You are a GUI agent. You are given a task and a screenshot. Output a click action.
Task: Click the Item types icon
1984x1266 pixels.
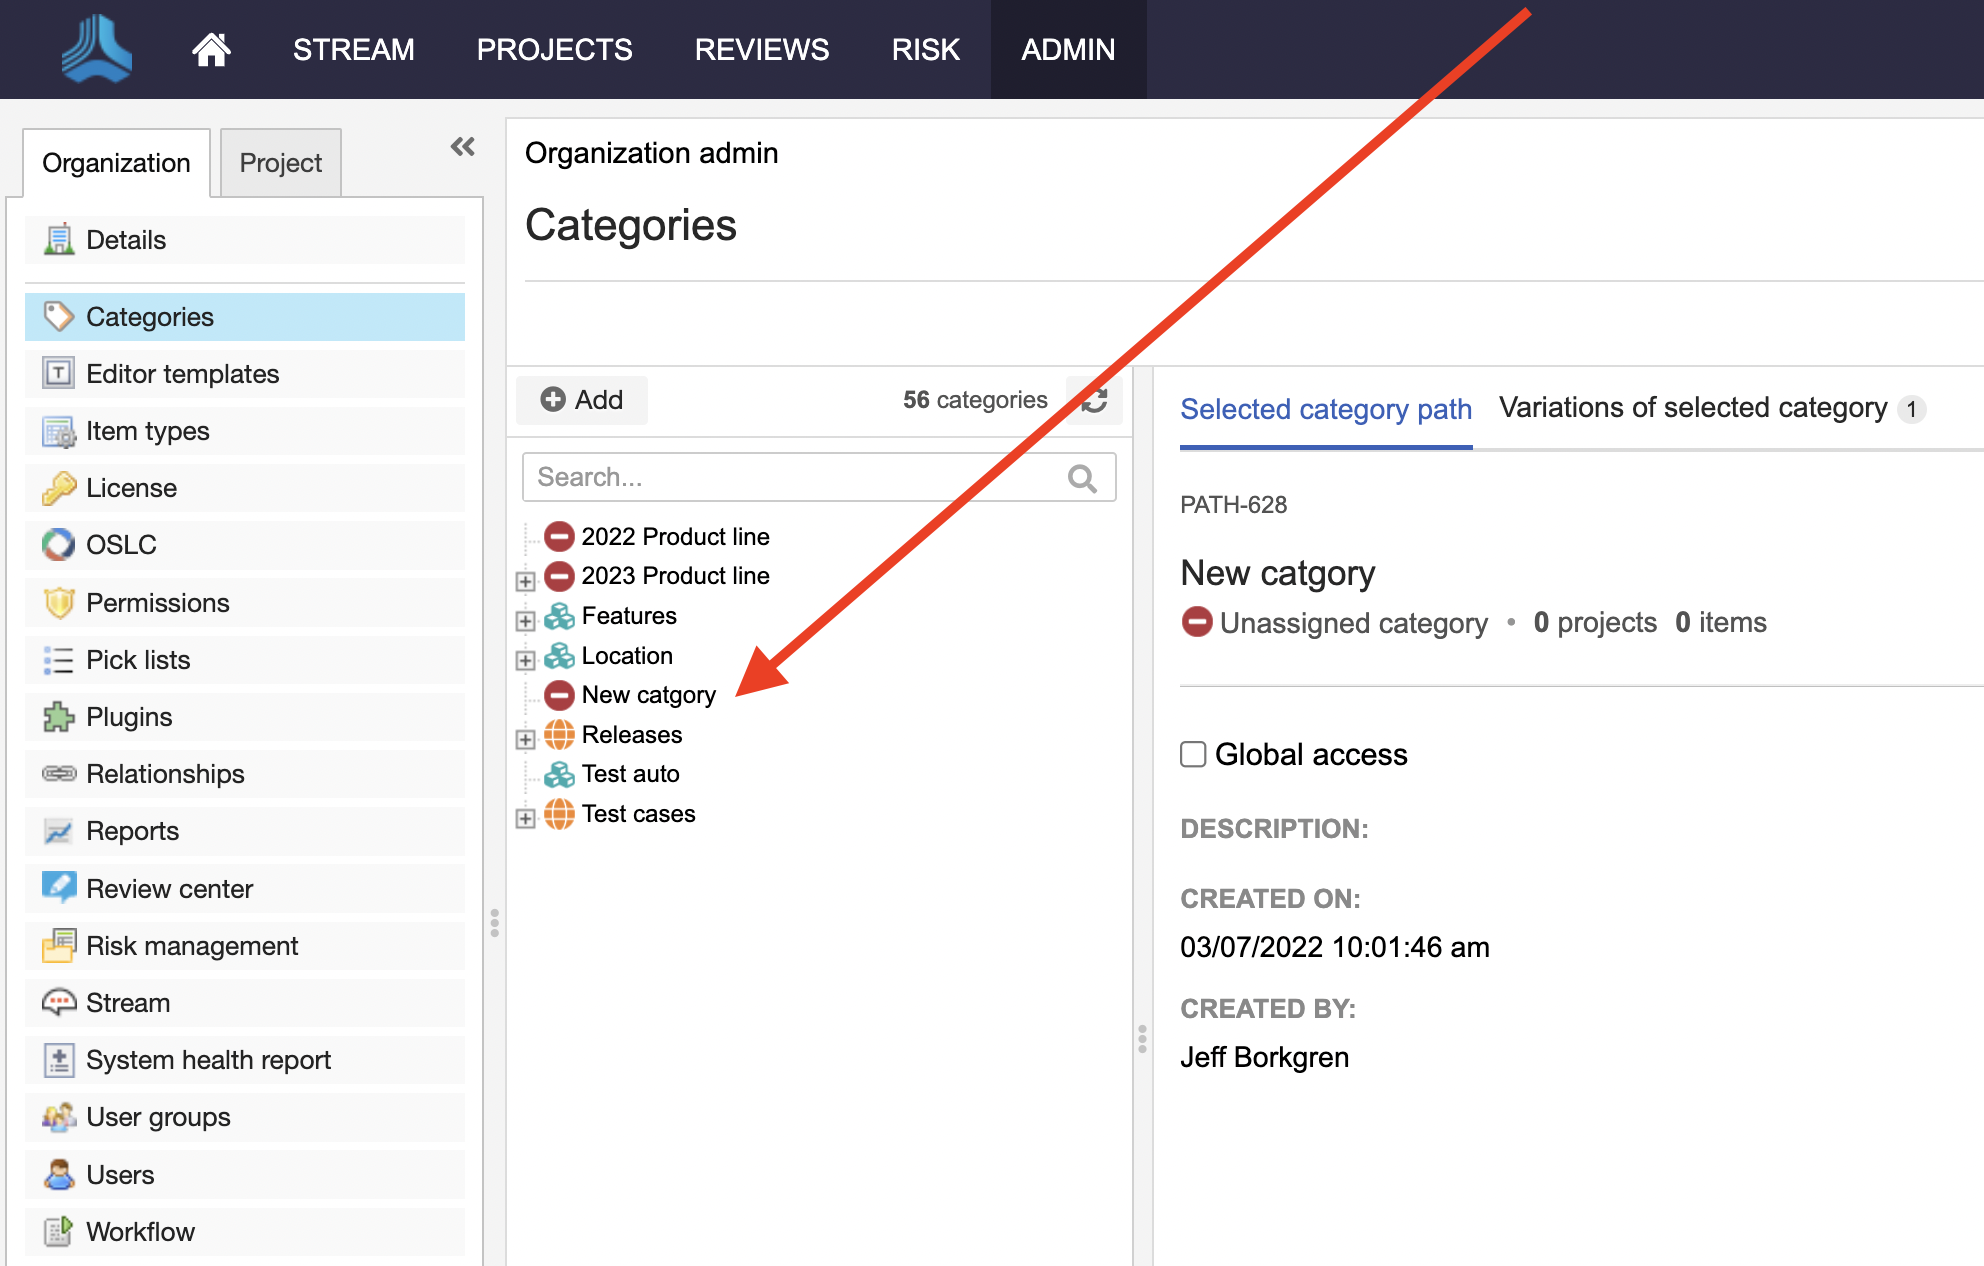pos(59,431)
